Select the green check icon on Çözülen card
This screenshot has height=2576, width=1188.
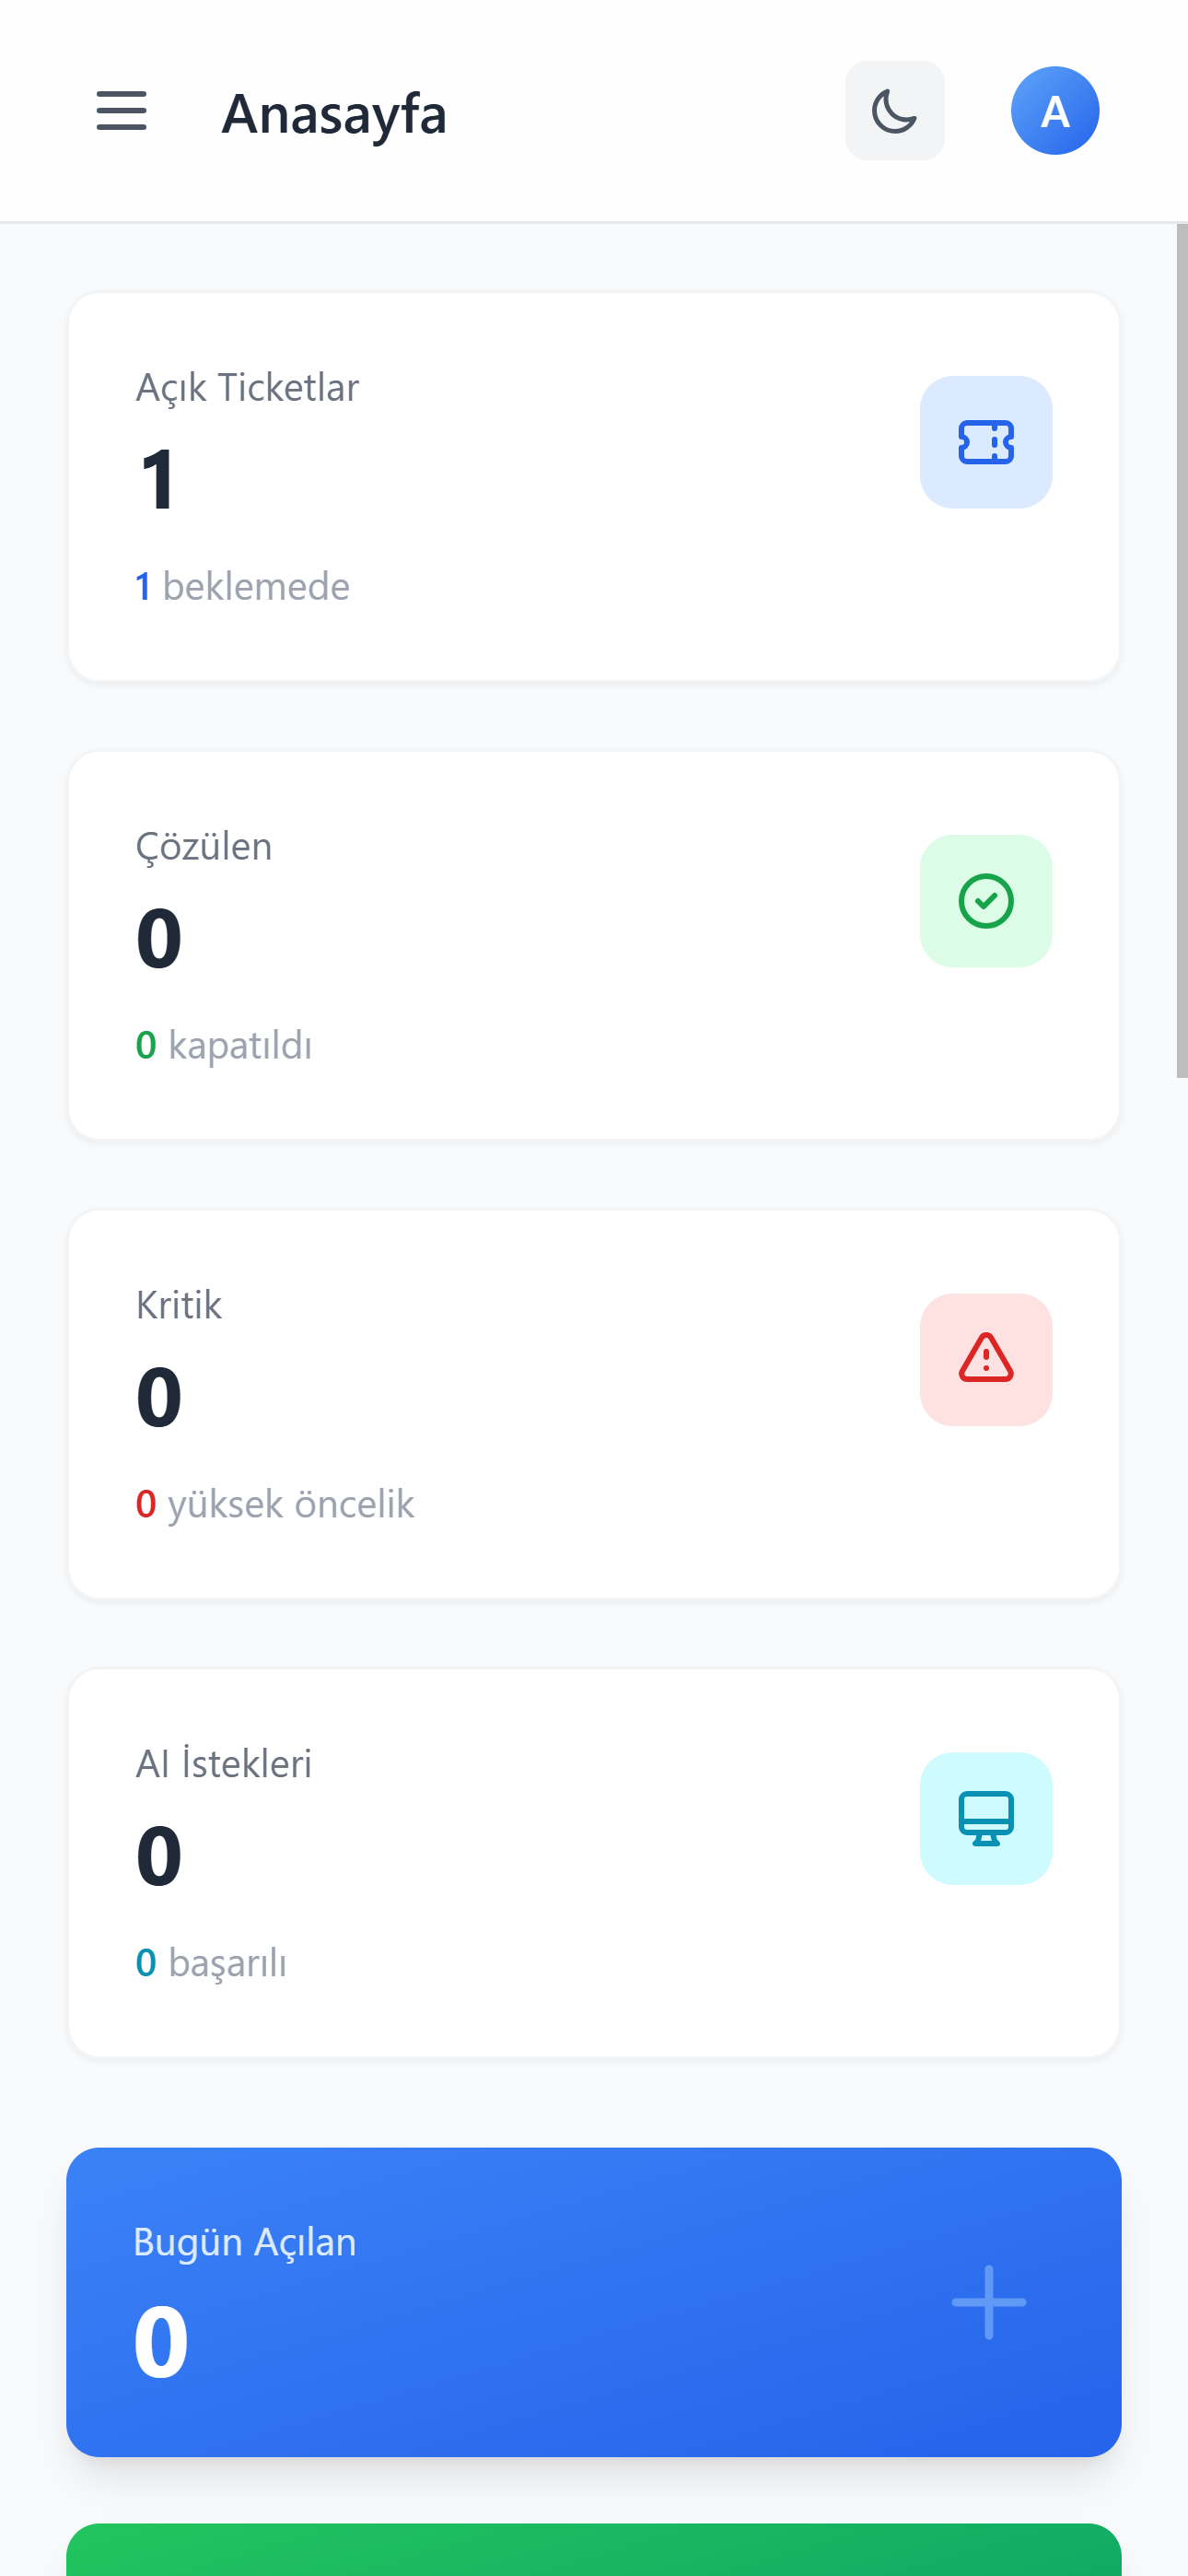coord(986,901)
